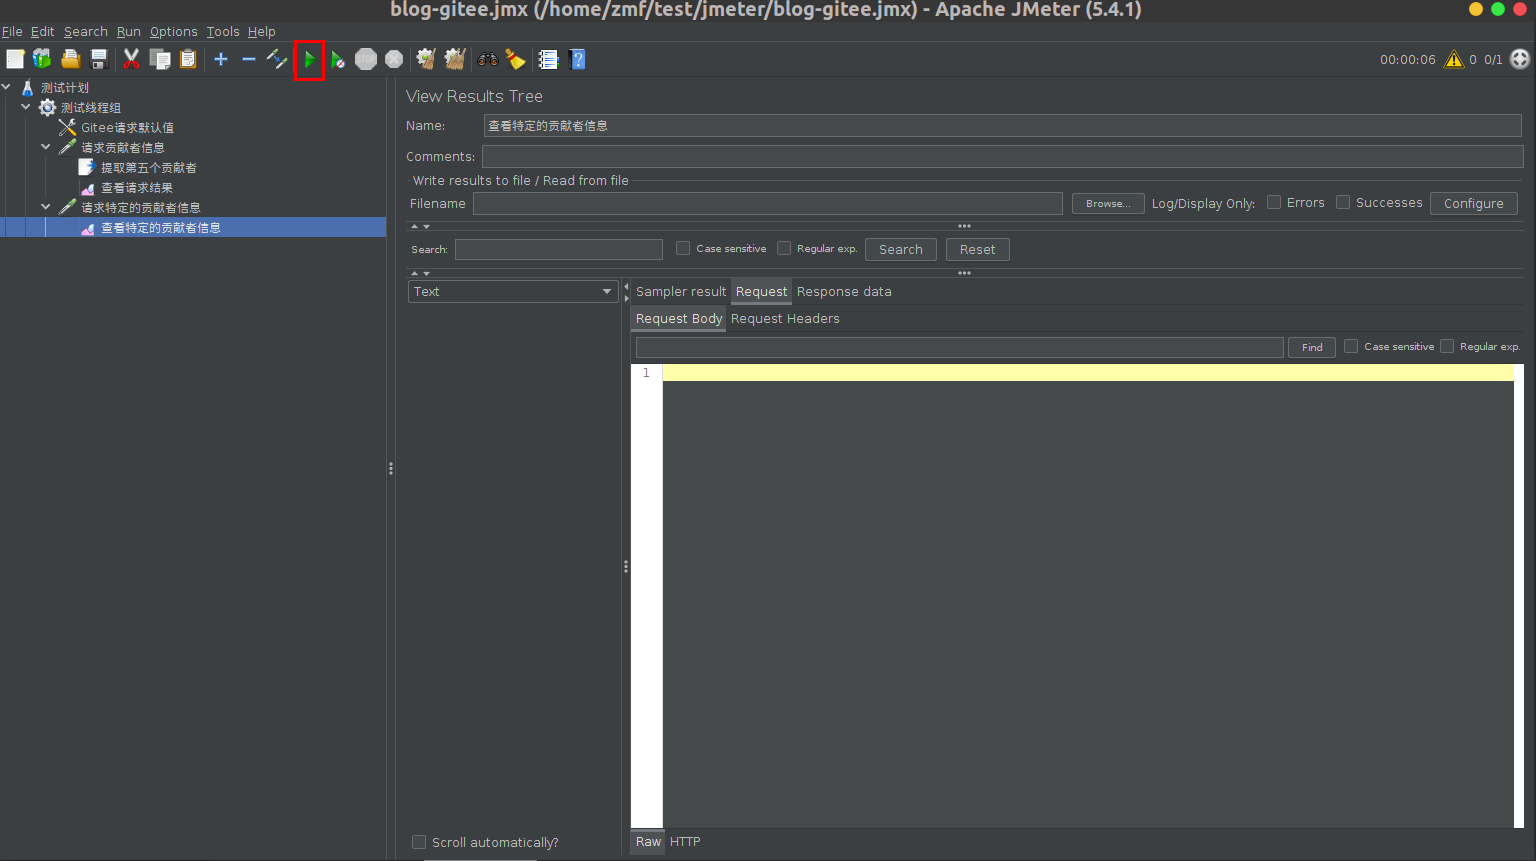Image resolution: width=1536 pixels, height=861 pixels.
Task: Start the test with green play icon
Action: click(309, 60)
